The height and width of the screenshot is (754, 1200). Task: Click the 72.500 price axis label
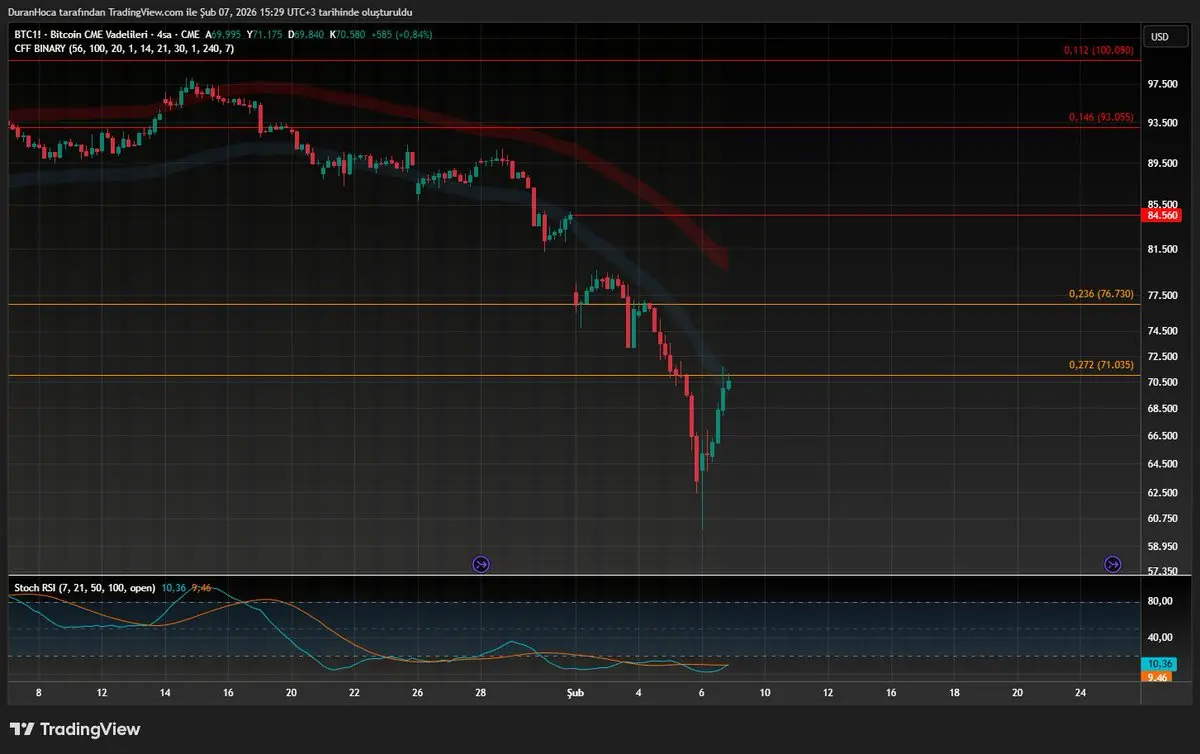[1162, 356]
